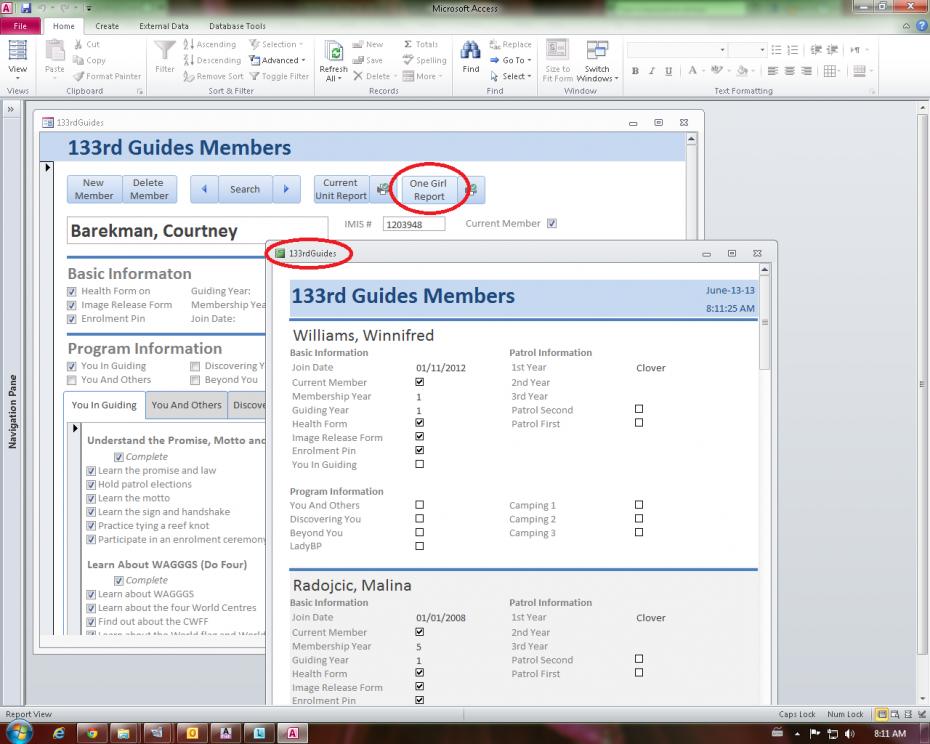Select the Format Painter tool
The height and width of the screenshot is (744, 930).
(107, 76)
